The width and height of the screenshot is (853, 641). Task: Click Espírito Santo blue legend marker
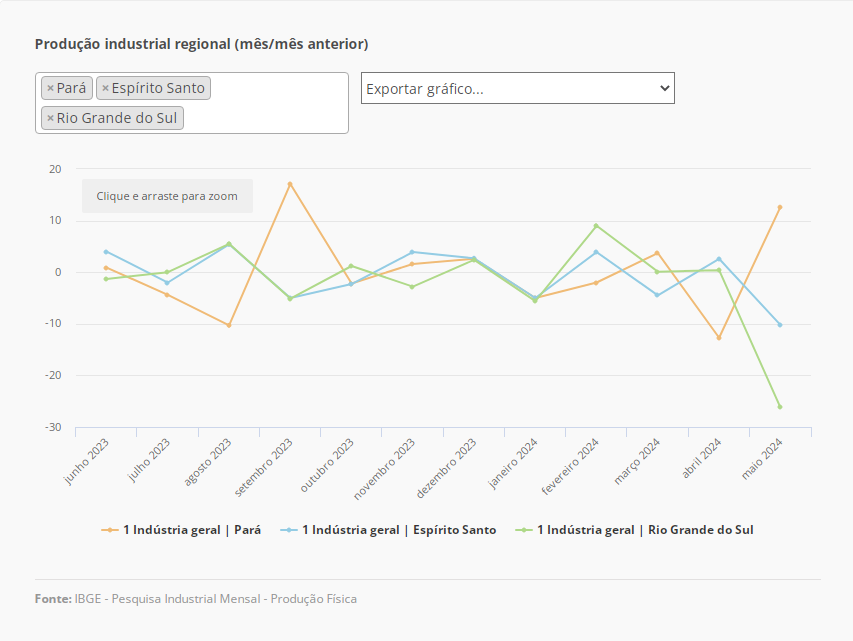pos(289,530)
